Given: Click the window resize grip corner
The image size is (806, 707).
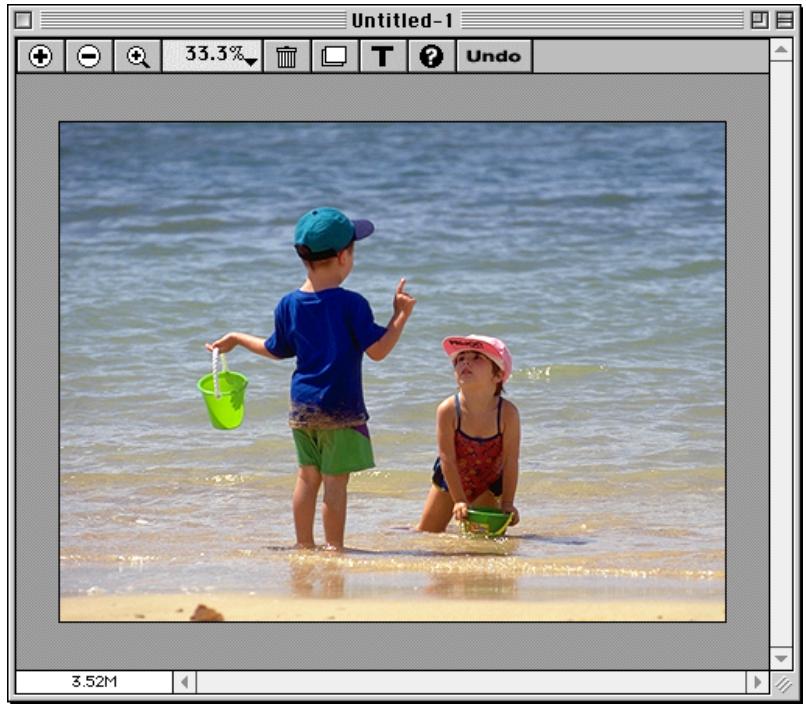Looking at the screenshot, I should [783, 683].
